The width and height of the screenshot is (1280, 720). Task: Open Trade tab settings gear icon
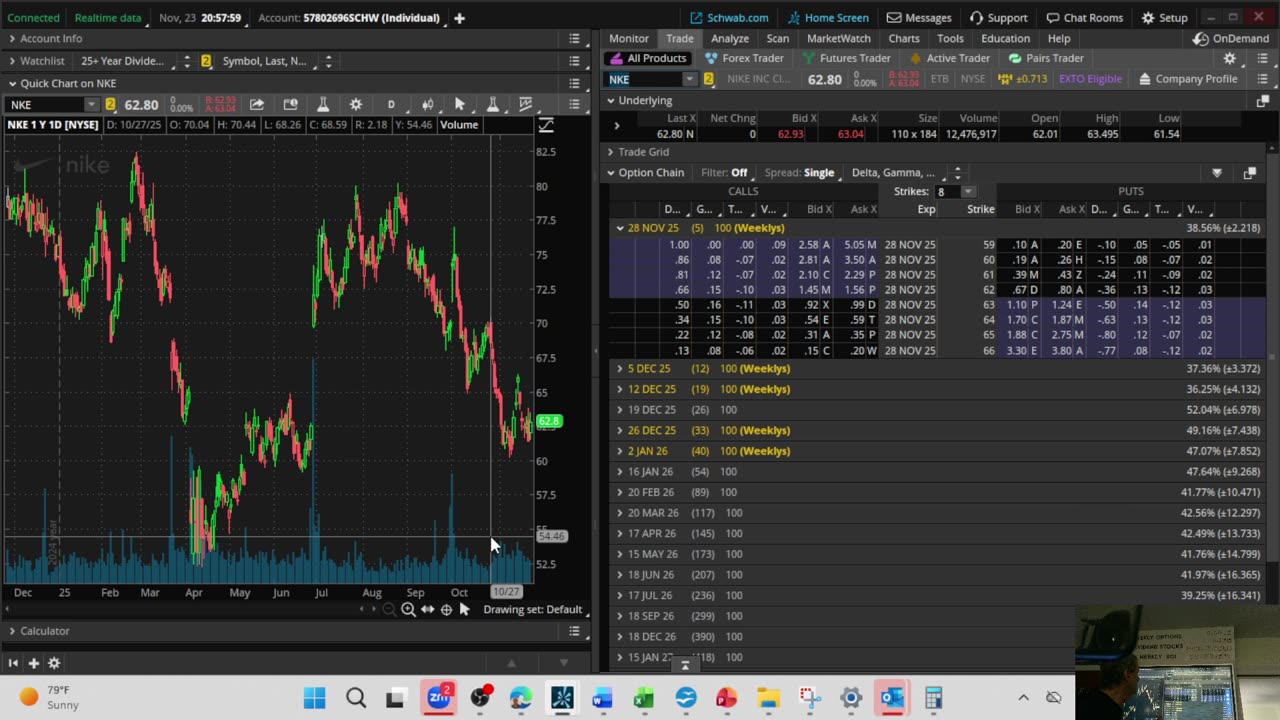coord(1230,58)
